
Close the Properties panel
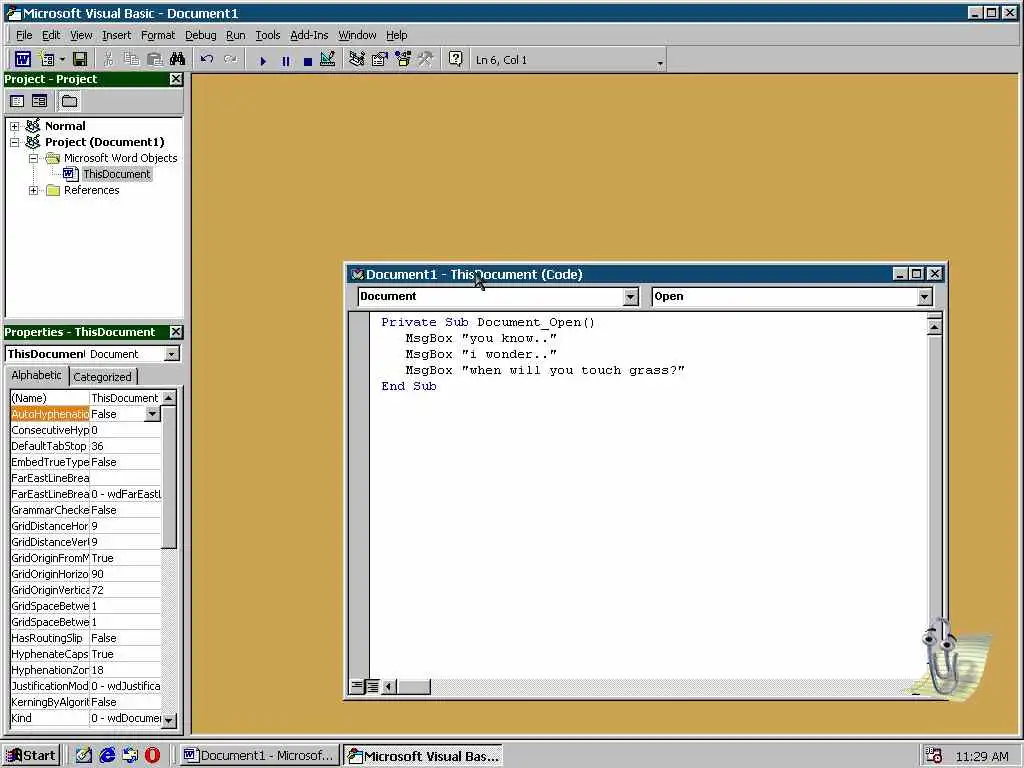[176, 332]
